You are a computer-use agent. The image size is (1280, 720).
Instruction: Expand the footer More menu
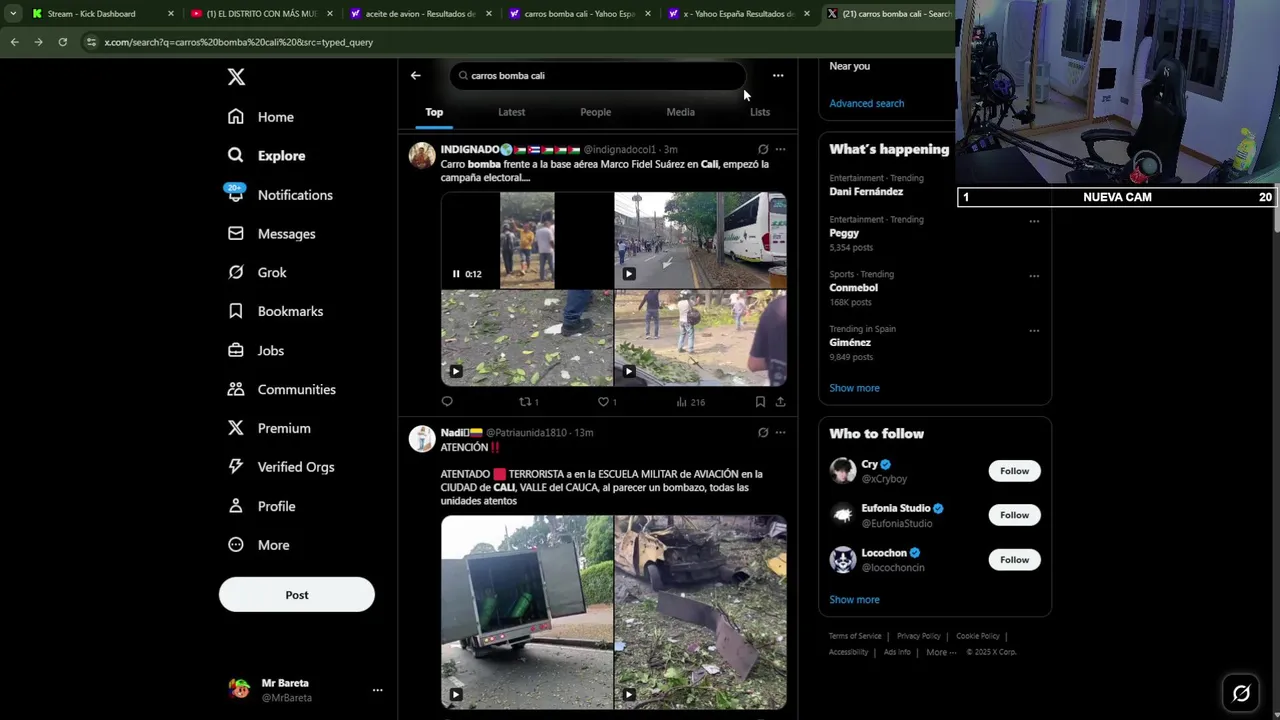coord(941,652)
